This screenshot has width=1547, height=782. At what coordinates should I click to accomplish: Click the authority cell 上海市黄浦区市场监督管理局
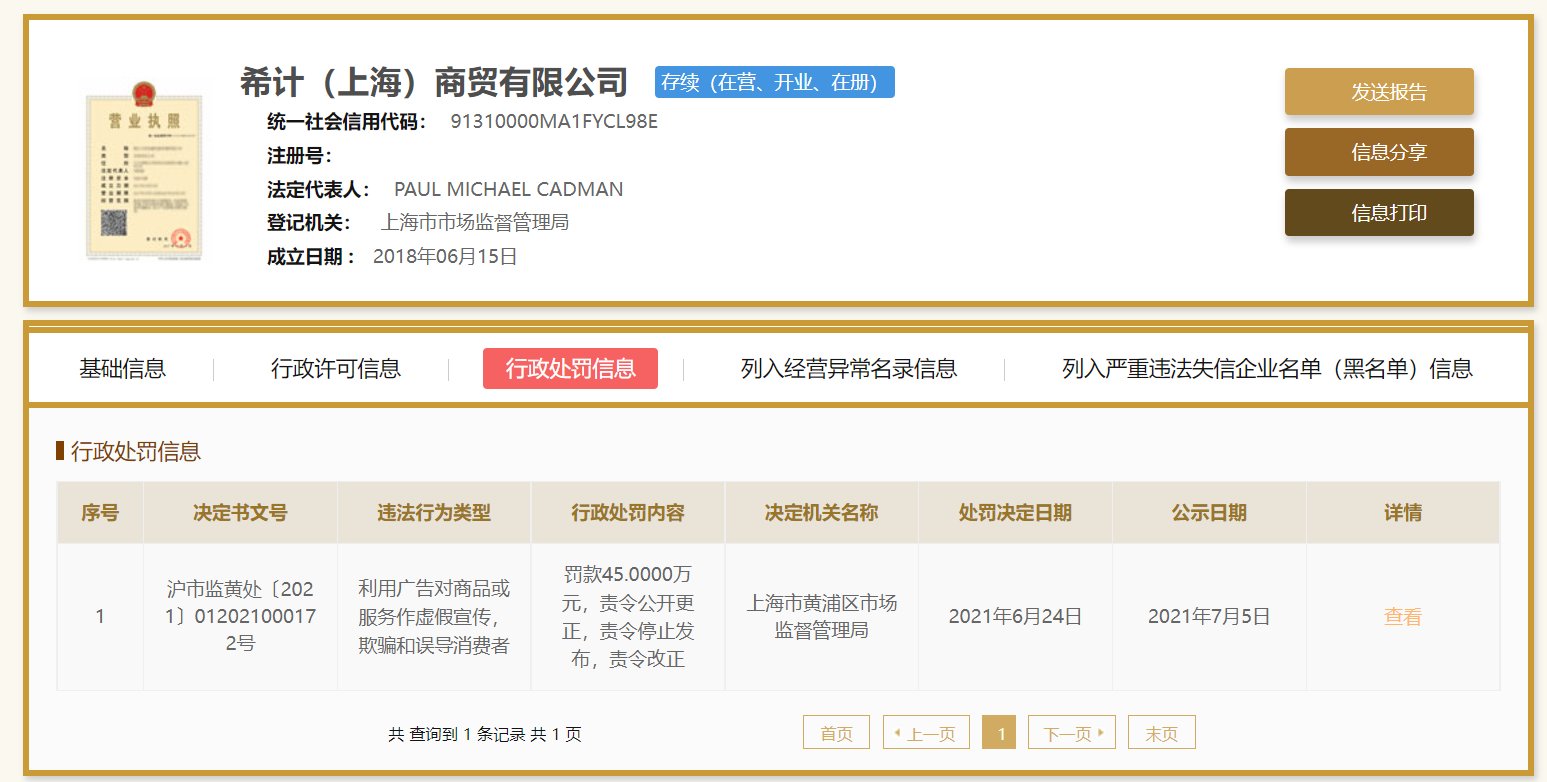822,617
